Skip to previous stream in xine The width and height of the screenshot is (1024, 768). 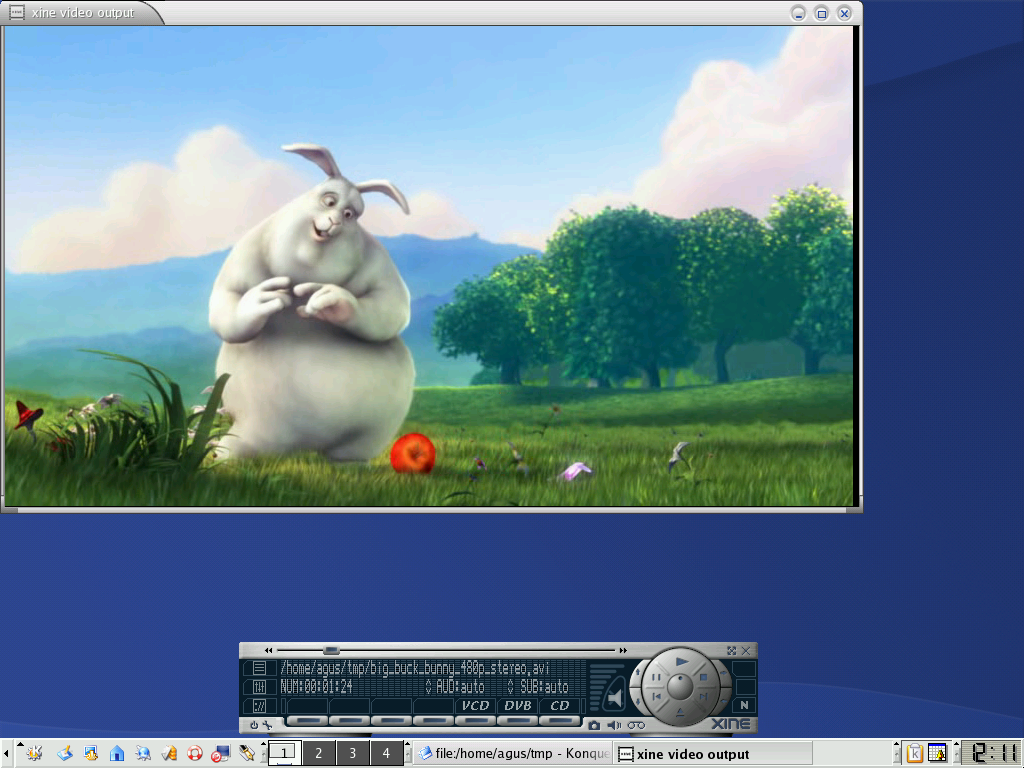tap(656, 697)
